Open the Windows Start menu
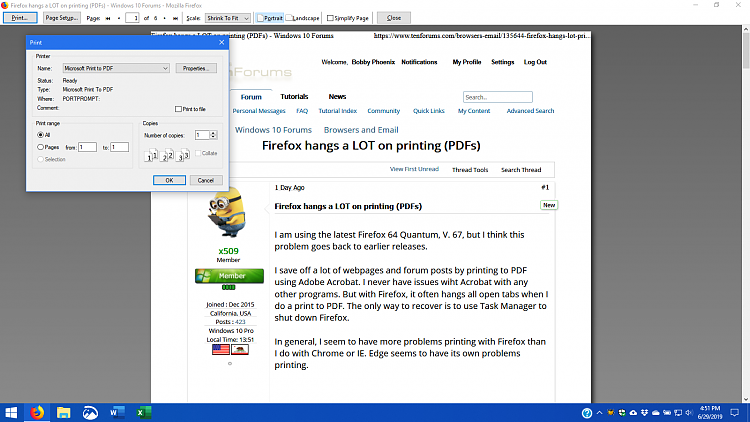 (11, 412)
